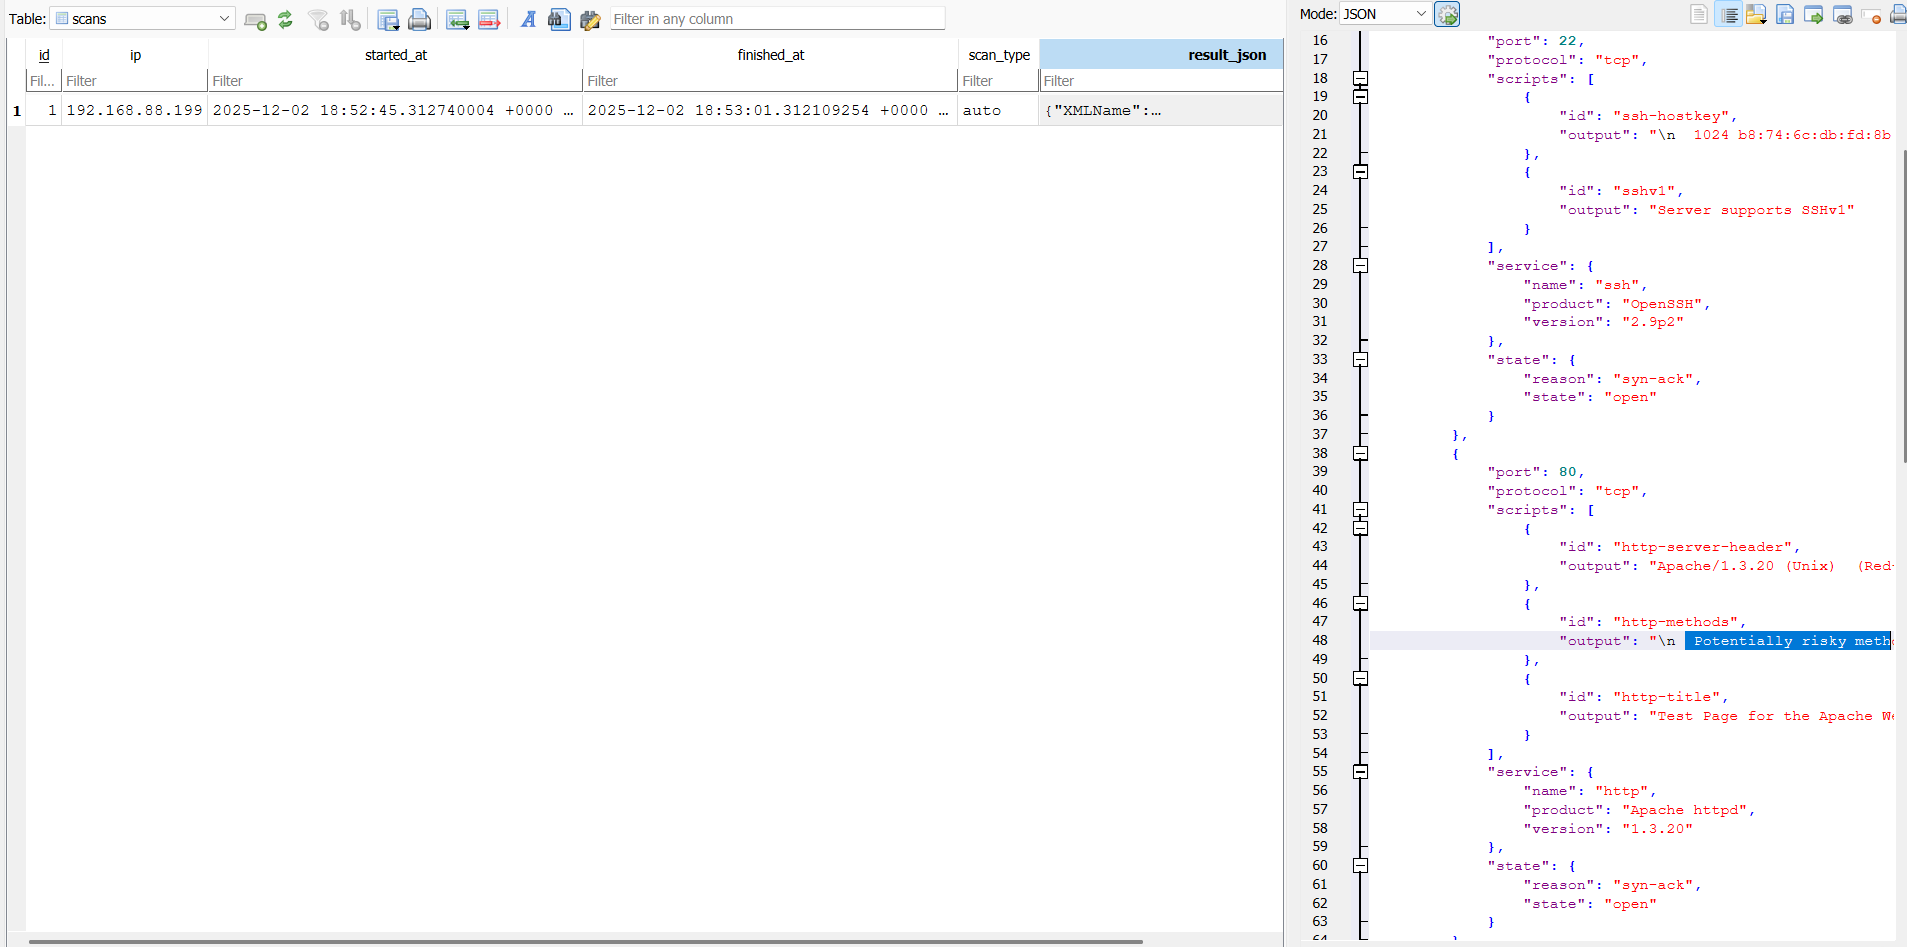Export cell contents to file icon
Viewport: 1907px width, 947px height.
1785,14
